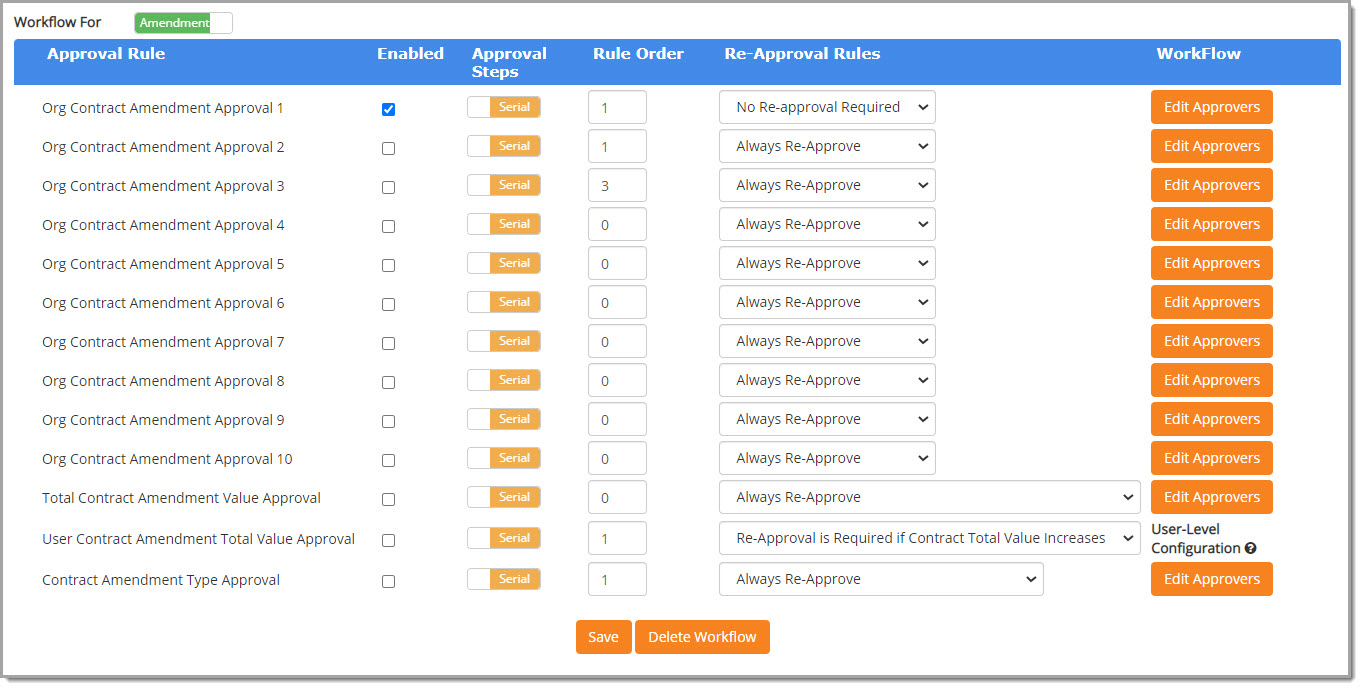Open Re-Approval dropdown for Approval 2
This screenshot has height=688, width=1361.
[x=827, y=145]
